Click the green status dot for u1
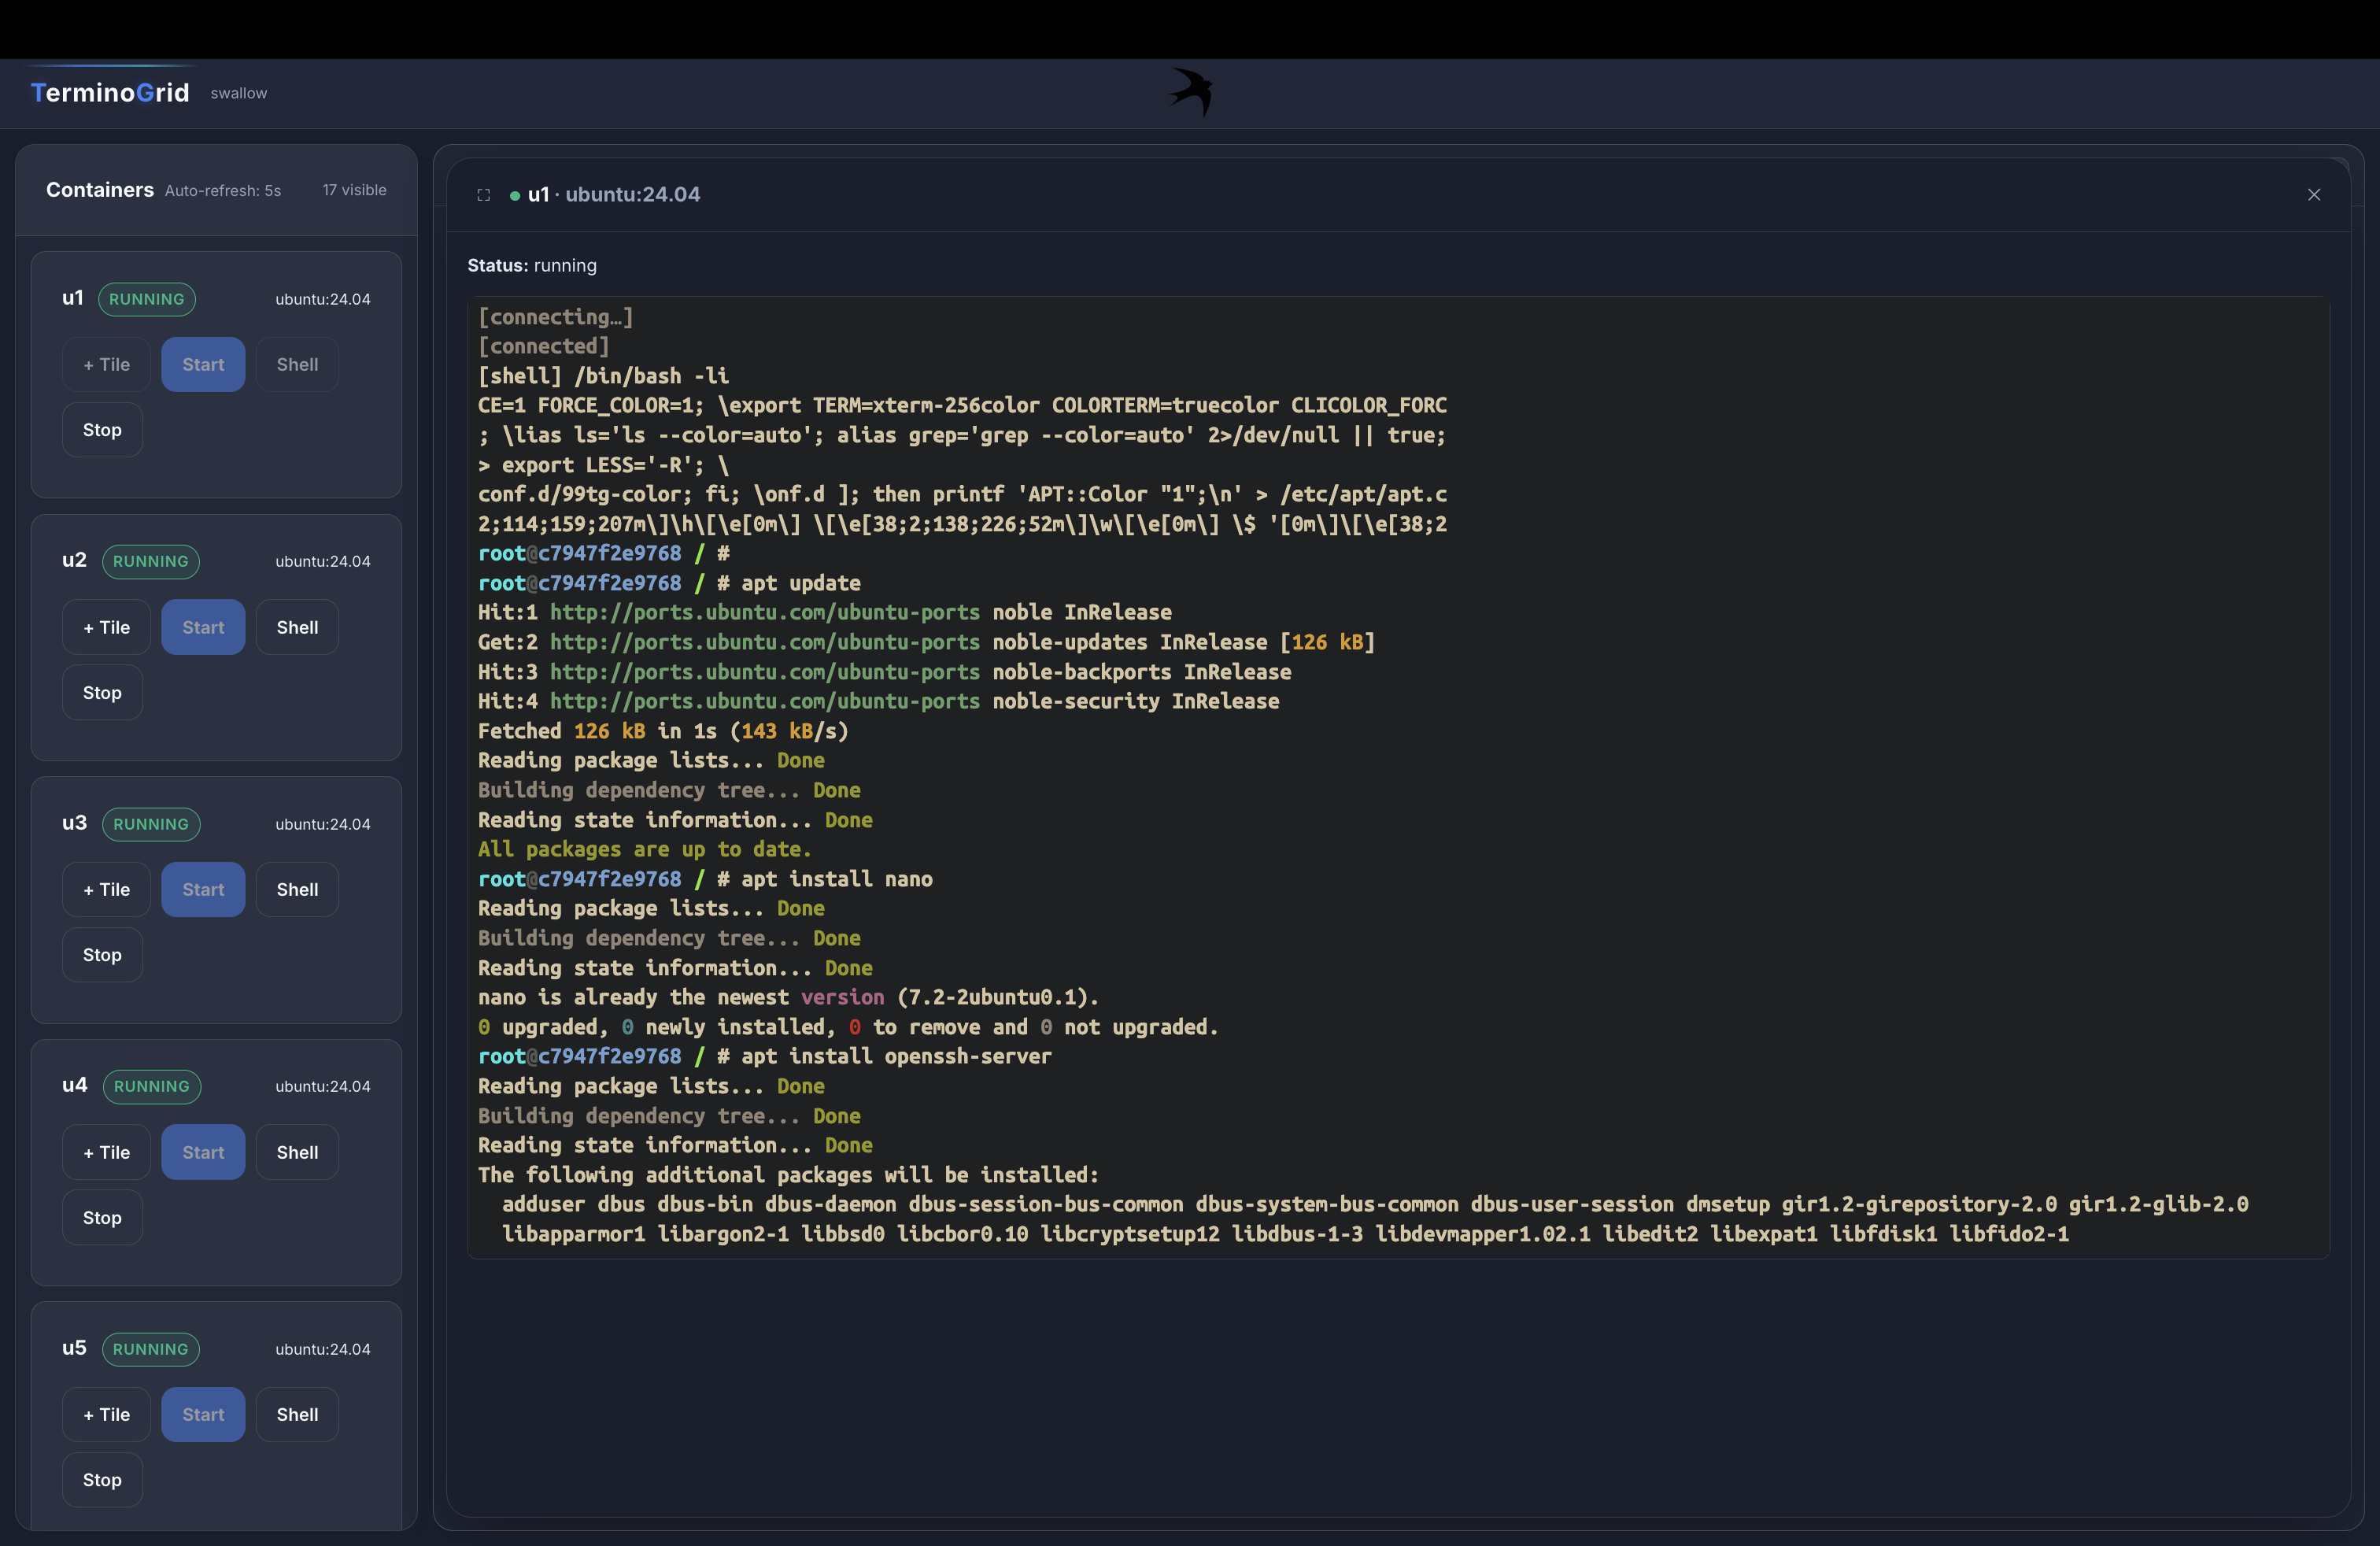 (x=514, y=196)
